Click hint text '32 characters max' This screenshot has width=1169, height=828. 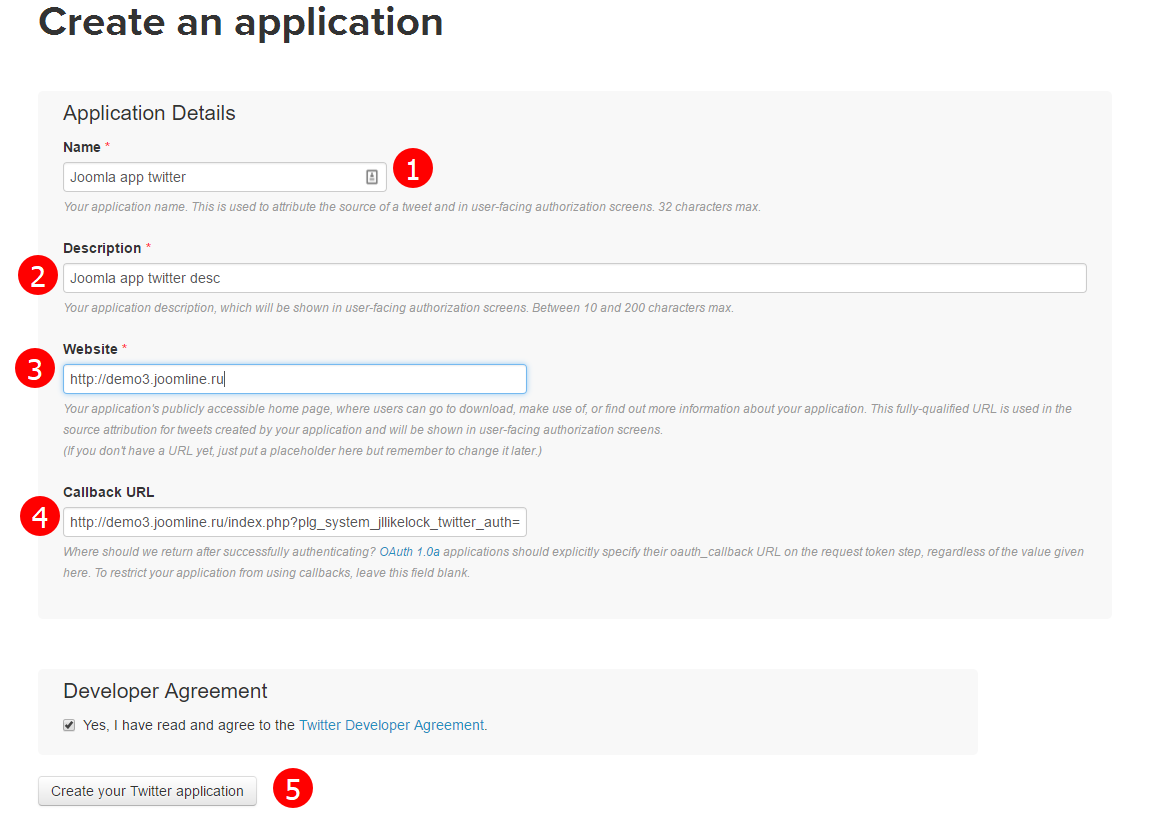(x=709, y=206)
